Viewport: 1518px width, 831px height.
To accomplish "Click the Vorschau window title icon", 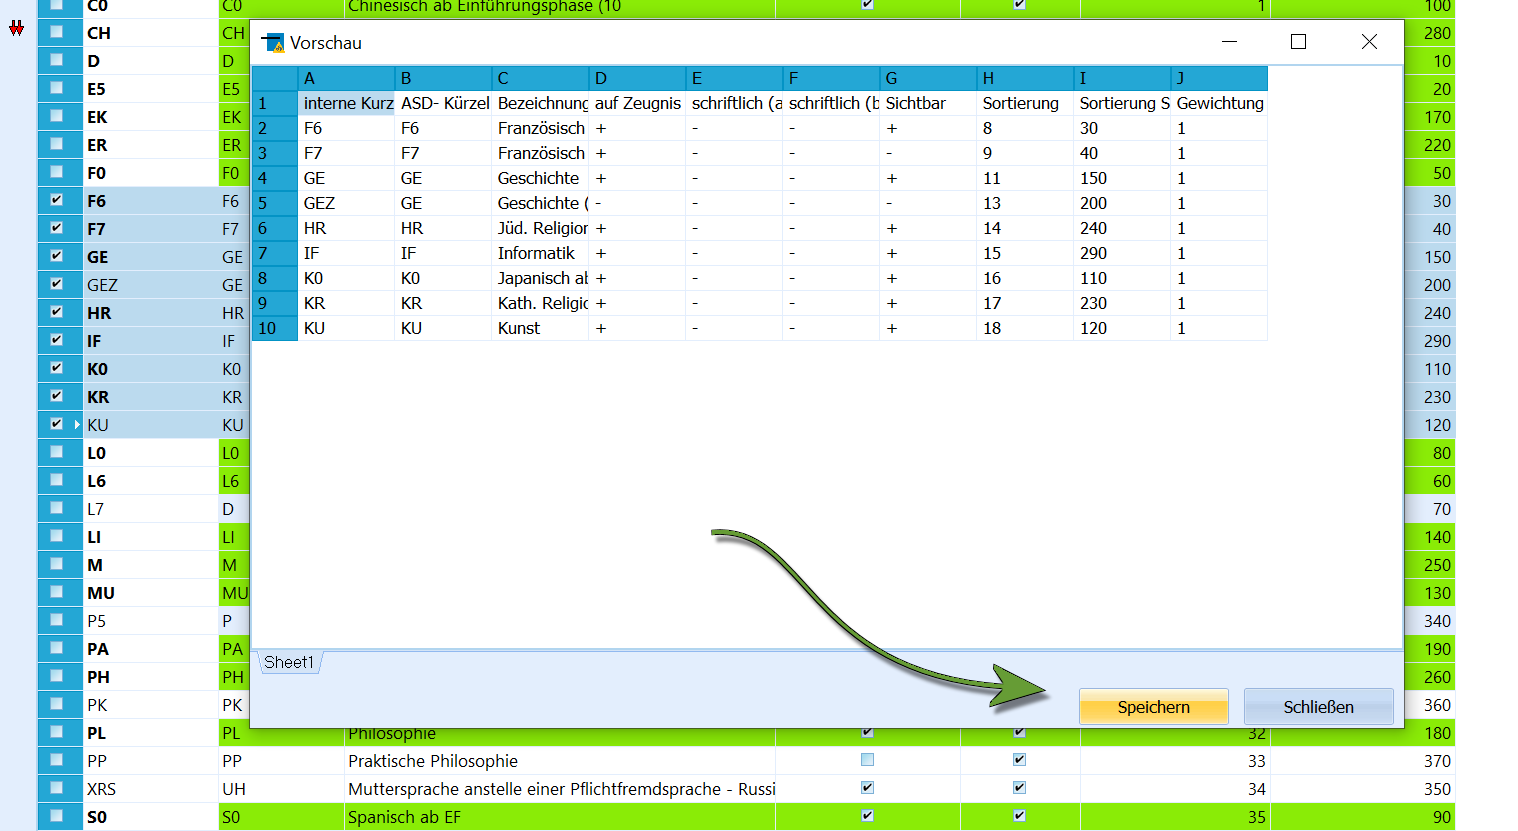I will tap(272, 43).
